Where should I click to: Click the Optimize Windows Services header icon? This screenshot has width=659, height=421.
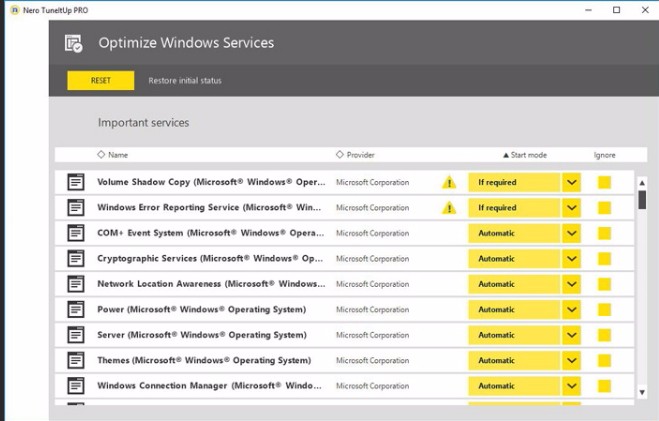[x=73, y=43]
